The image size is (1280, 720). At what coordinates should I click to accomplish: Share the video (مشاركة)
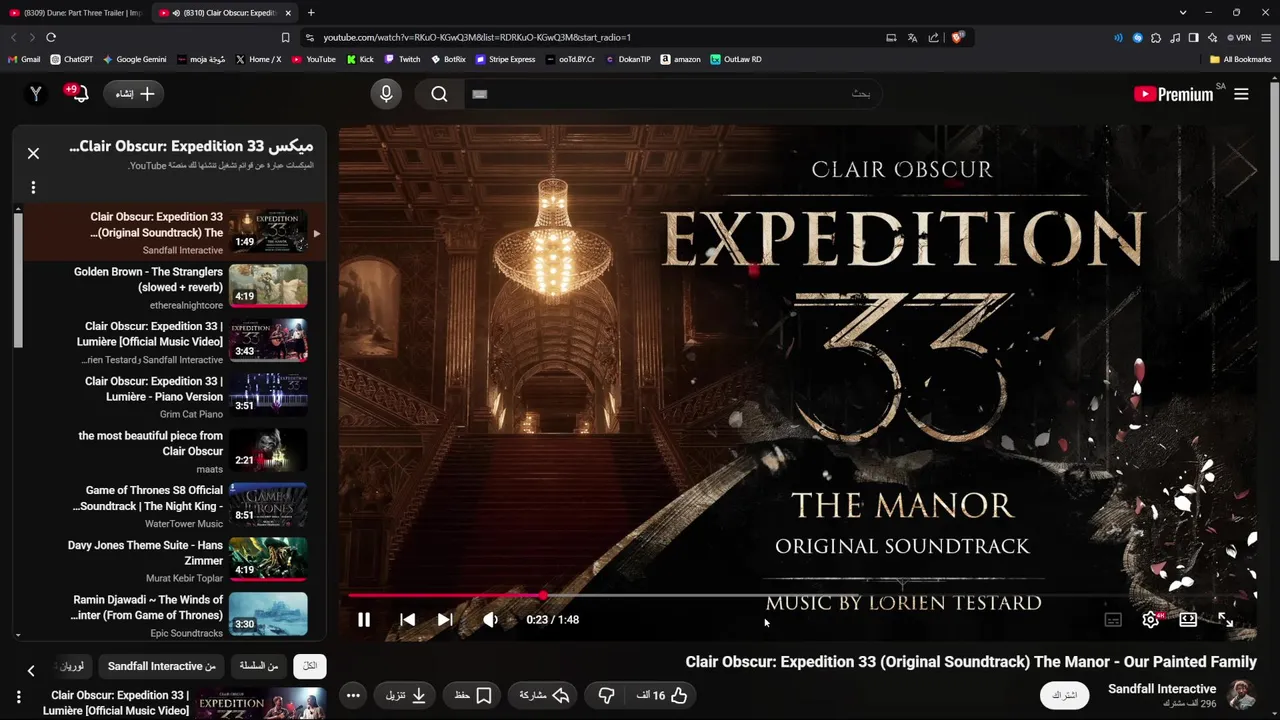click(544, 695)
